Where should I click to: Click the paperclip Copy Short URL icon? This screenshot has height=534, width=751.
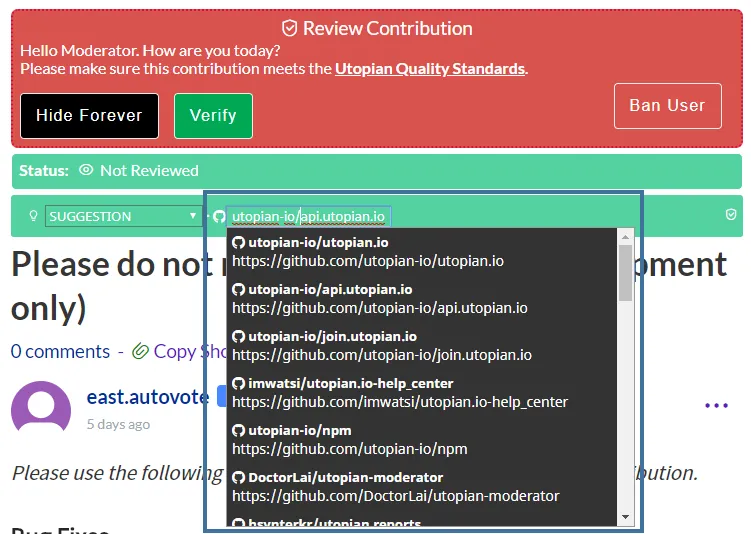click(140, 352)
